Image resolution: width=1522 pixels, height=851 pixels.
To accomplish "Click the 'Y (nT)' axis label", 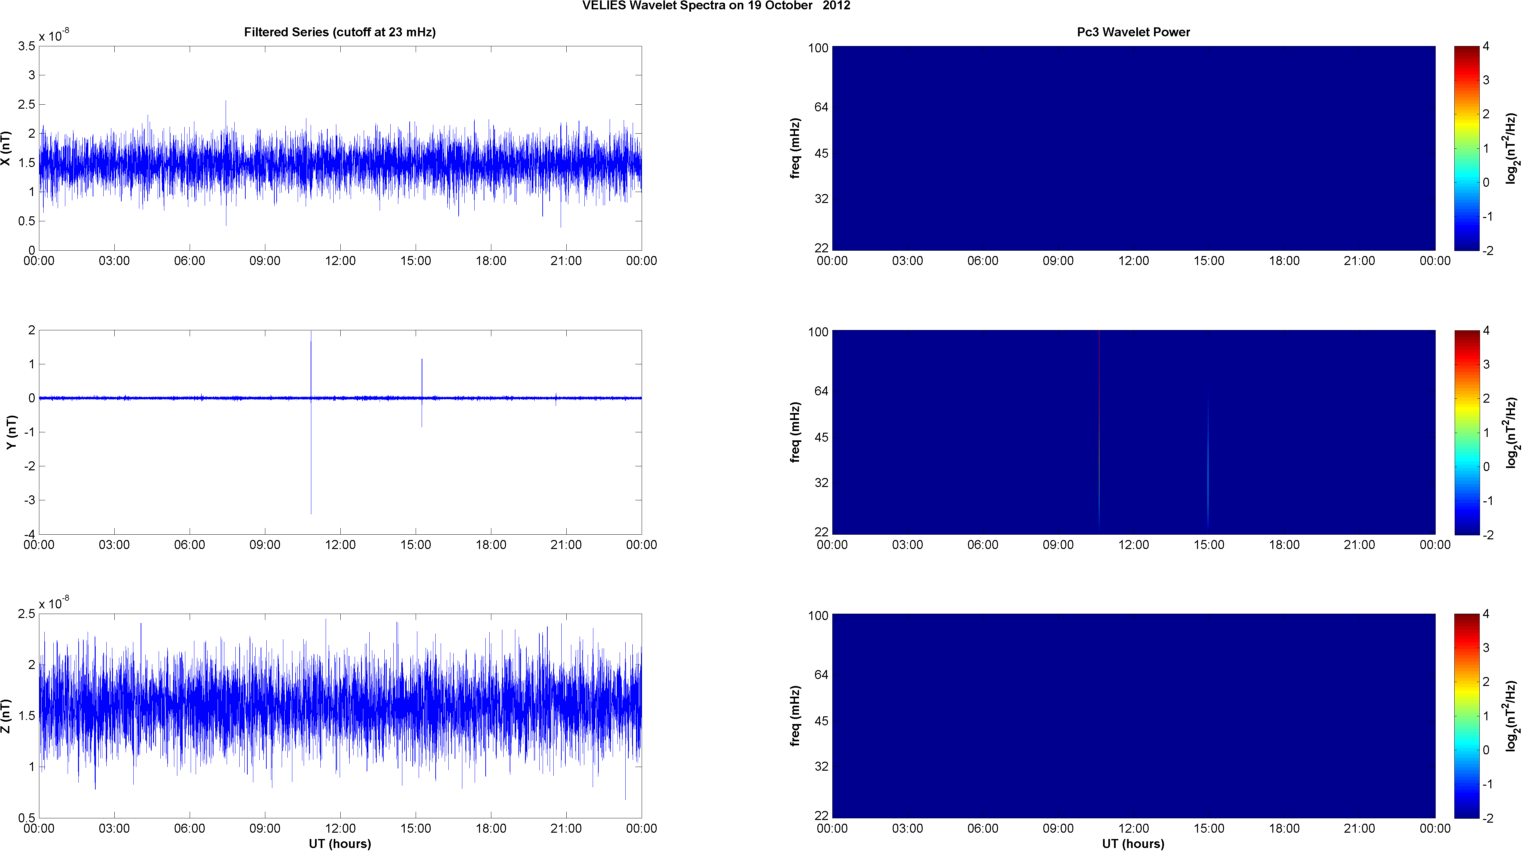I will (x=11, y=432).
